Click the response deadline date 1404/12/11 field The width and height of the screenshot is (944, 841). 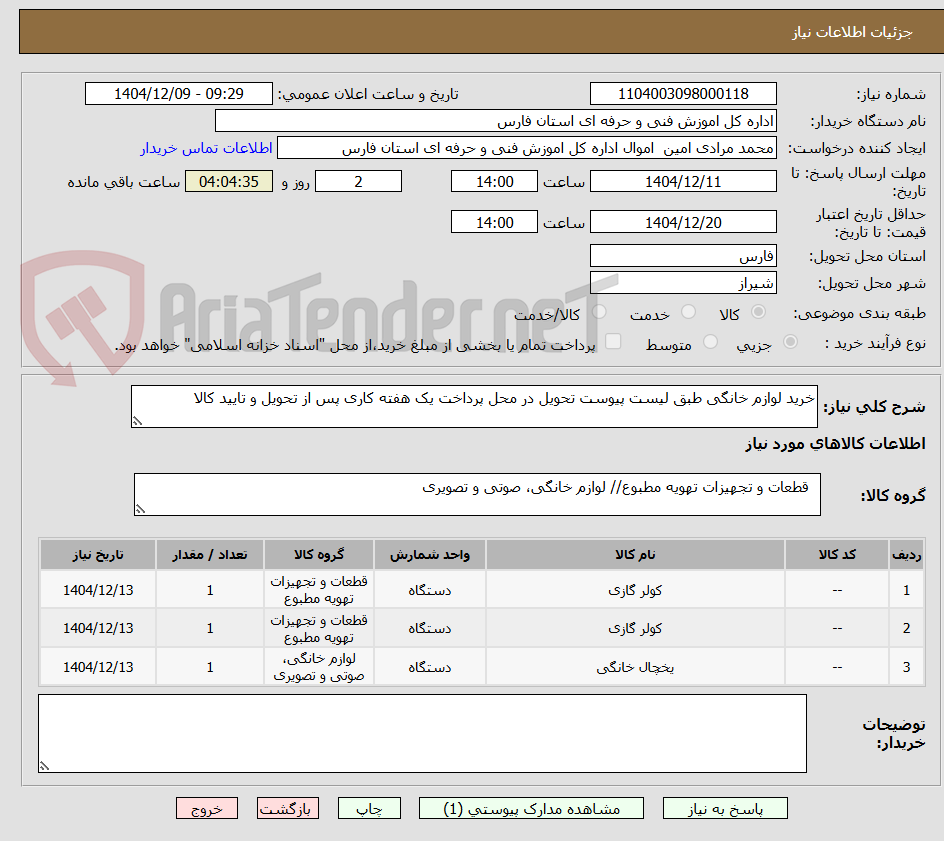683,181
